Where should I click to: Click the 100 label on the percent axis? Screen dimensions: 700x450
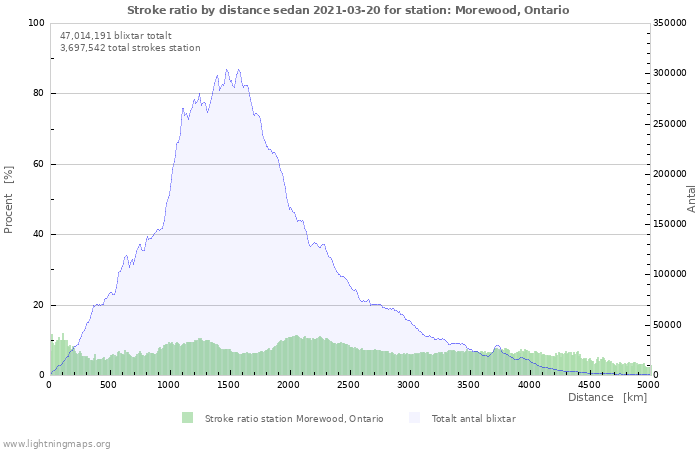(36, 23)
